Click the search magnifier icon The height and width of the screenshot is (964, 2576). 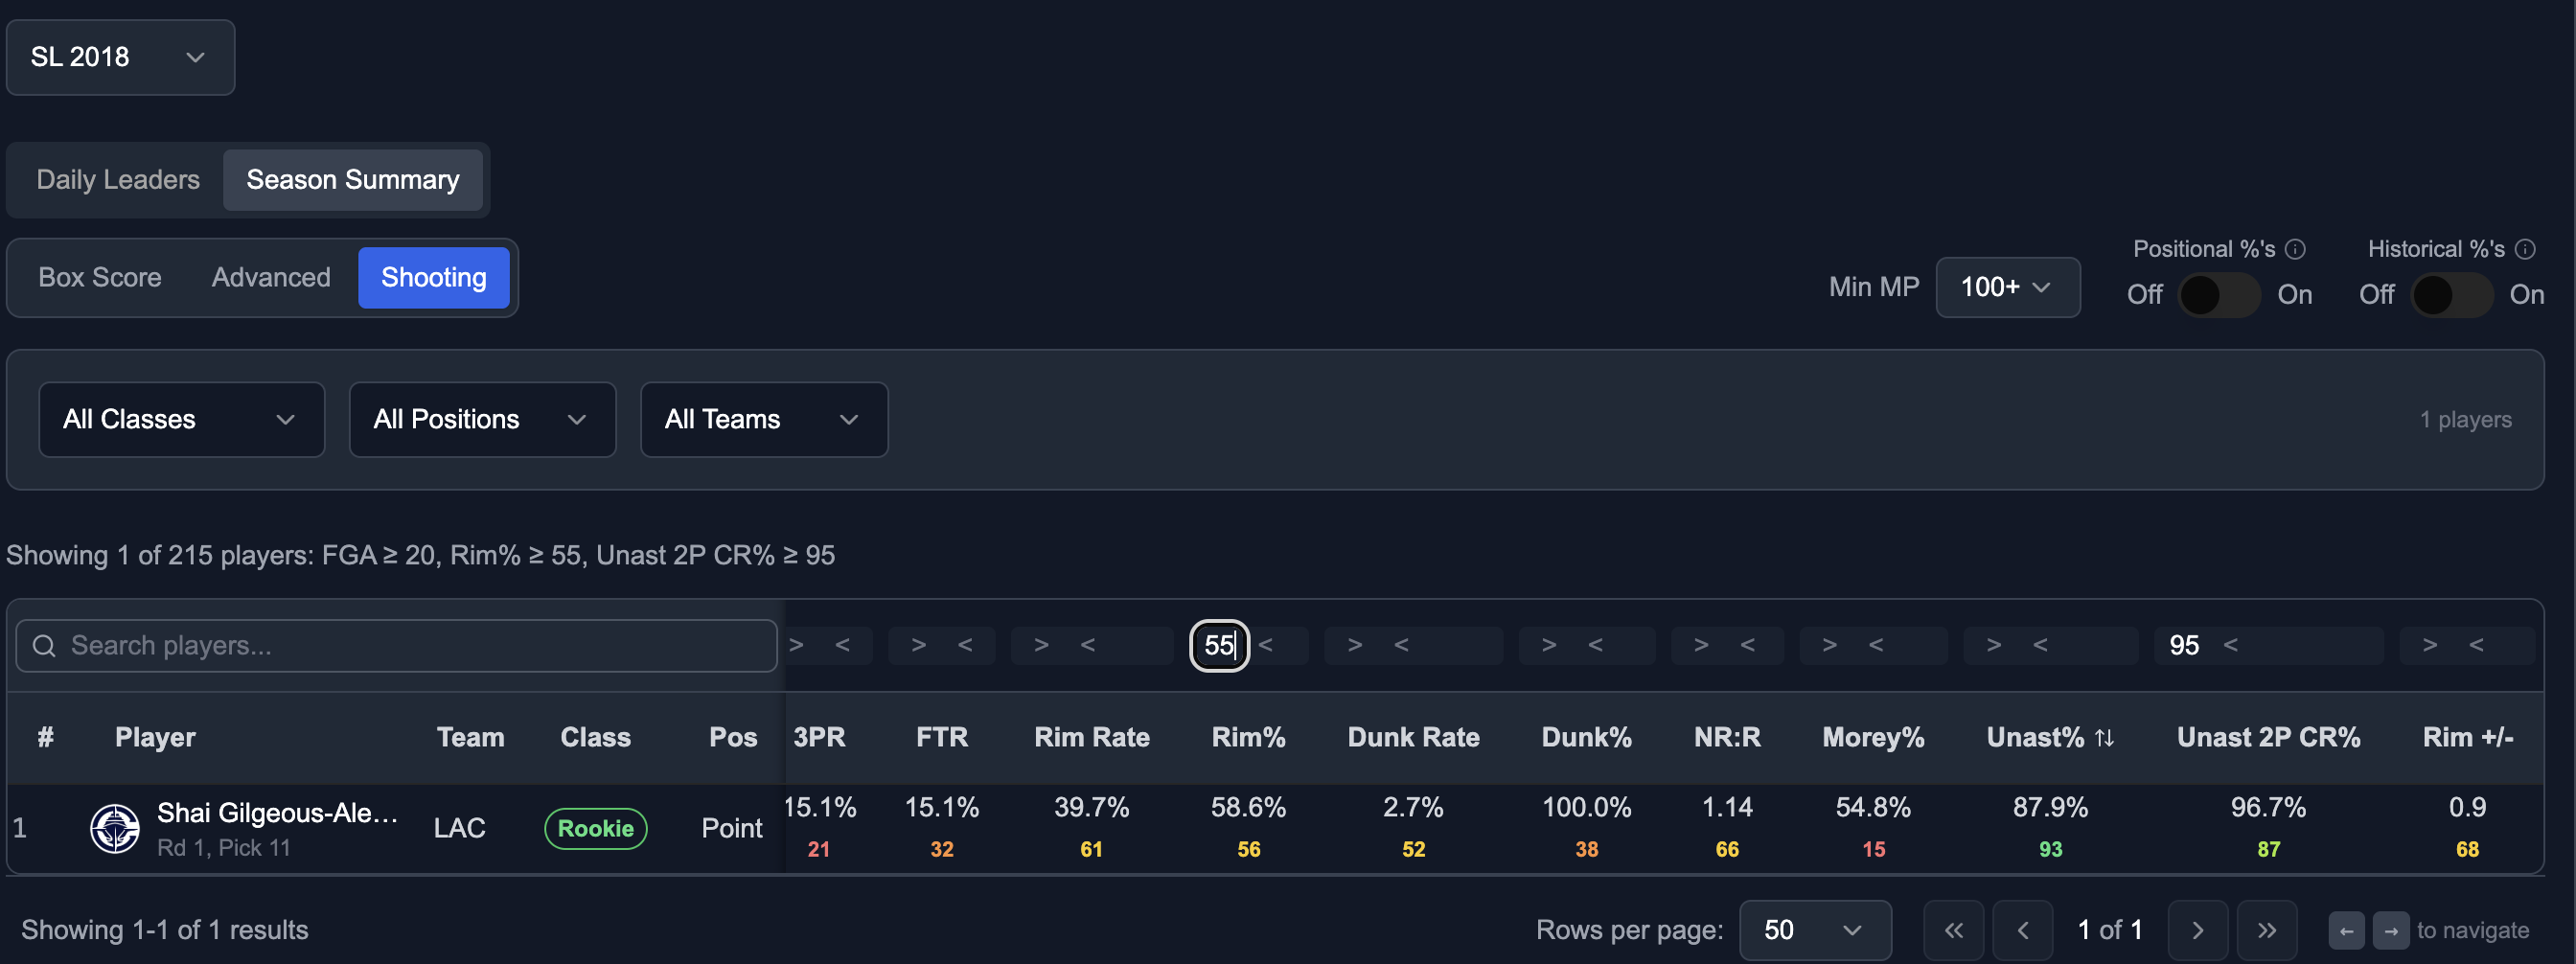pyautogui.click(x=44, y=646)
